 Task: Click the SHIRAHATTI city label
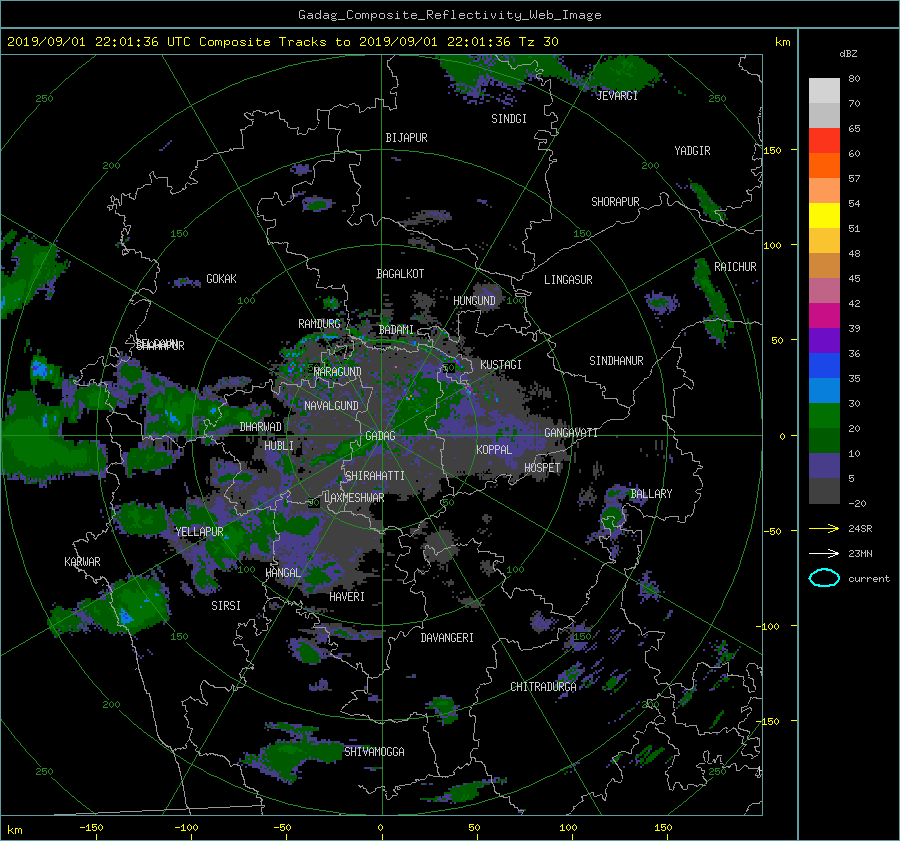tap(375, 476)
